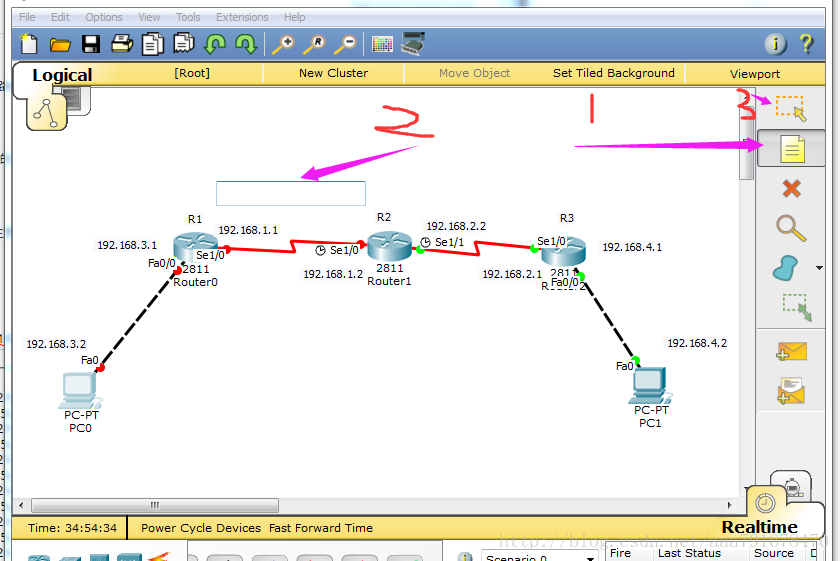The image size is (840, 561).
Task: Click the horizontal scrollbar thumb
Action: [155, 505]
